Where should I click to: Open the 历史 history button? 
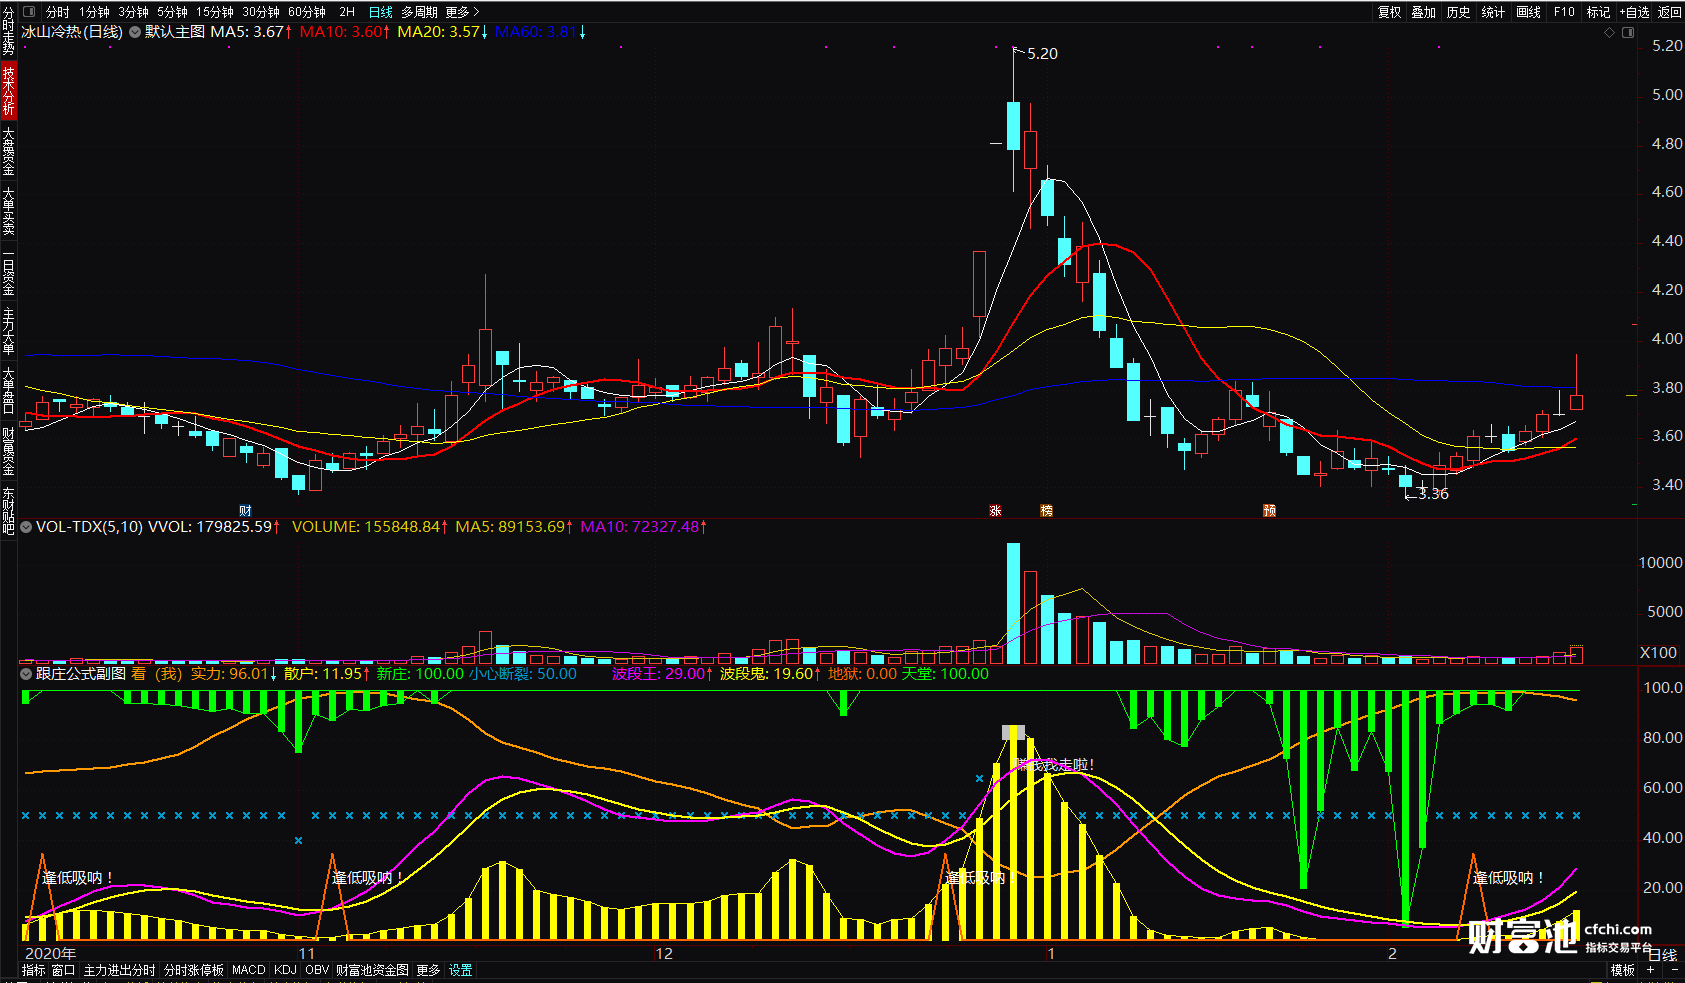[1458, 12]
